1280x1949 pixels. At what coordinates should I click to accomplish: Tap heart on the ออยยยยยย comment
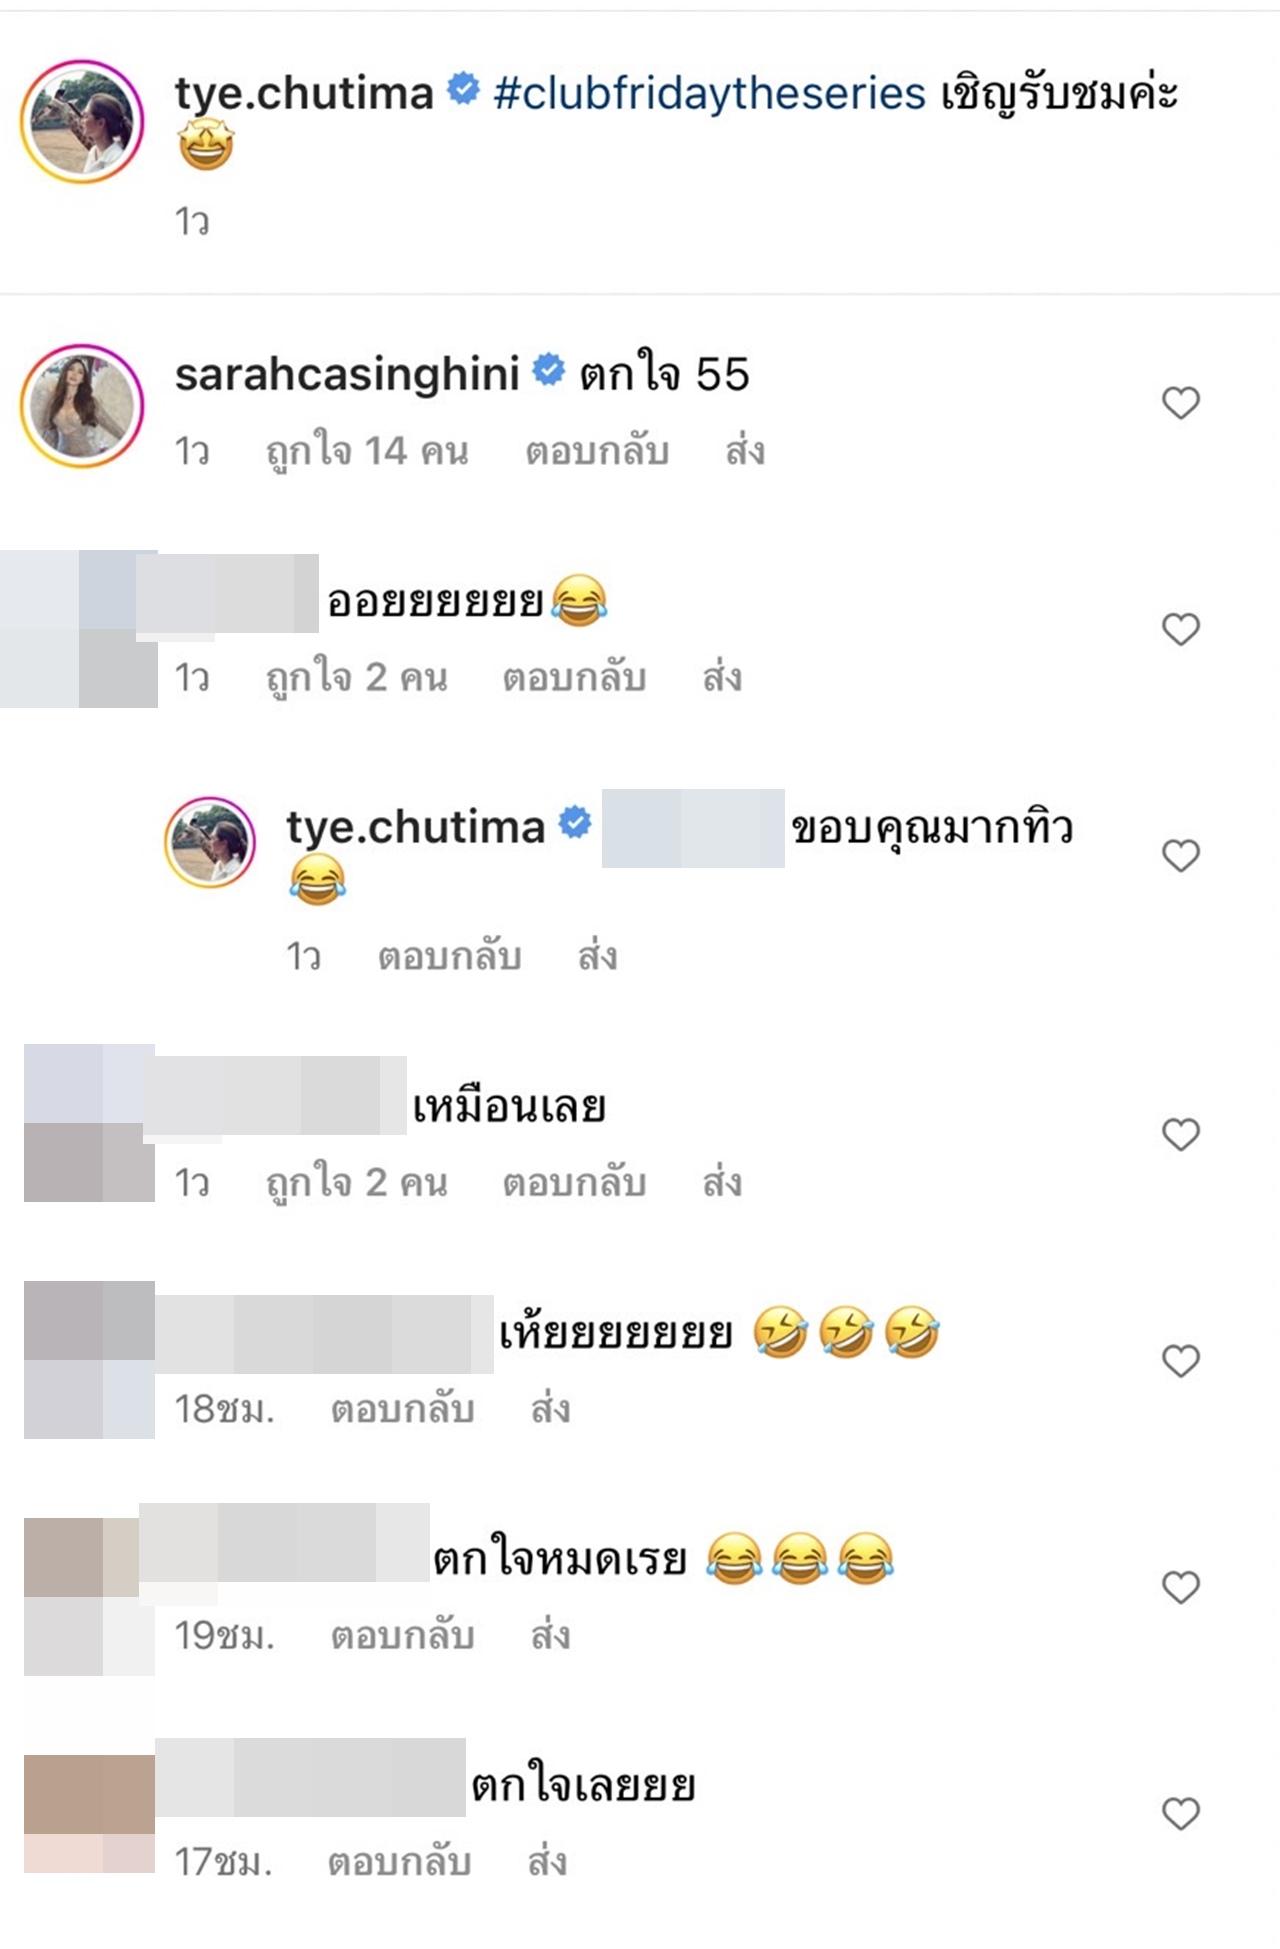click(1180, 629)
